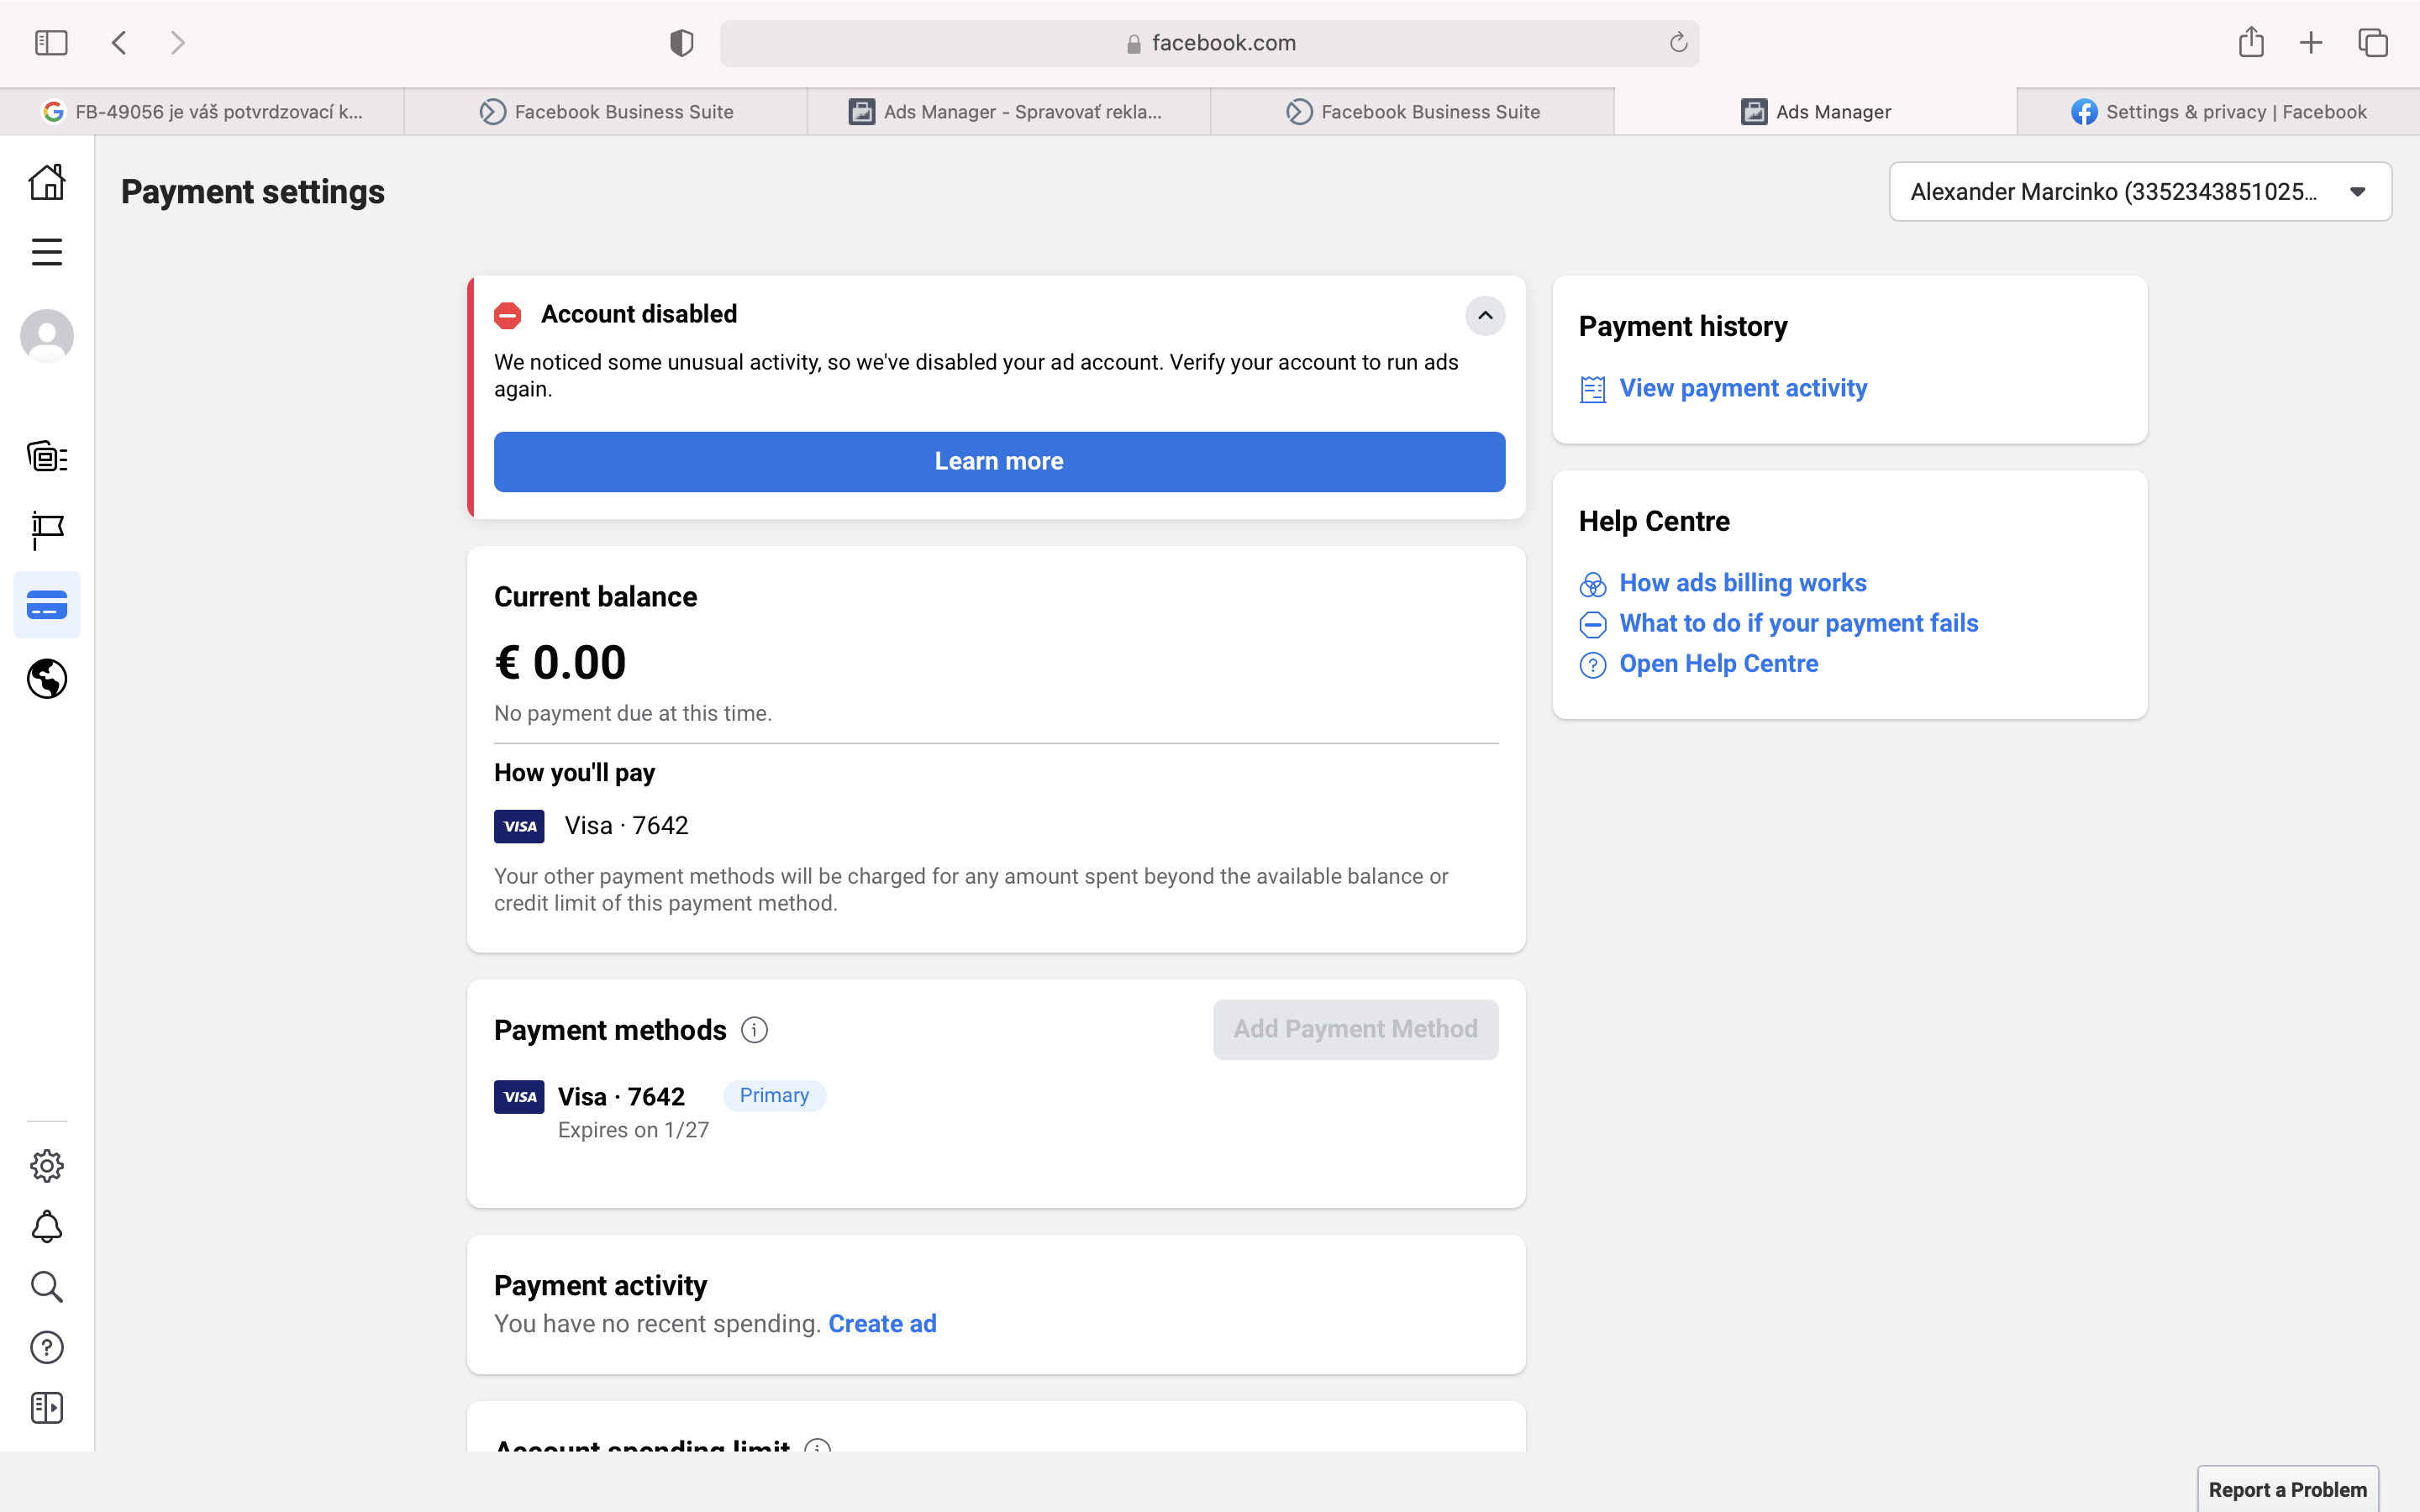Open Settings gear icon in sidebar
Viewport: 2420px width, 1512px height.
pyautogui.click(x=47, y=1166)
